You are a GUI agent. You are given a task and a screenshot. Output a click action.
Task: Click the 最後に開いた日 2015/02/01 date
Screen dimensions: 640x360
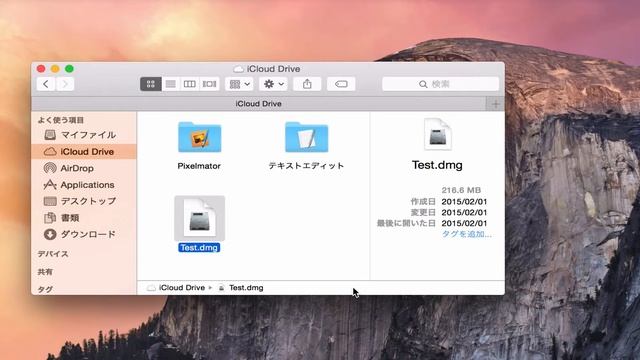(464, 223)
